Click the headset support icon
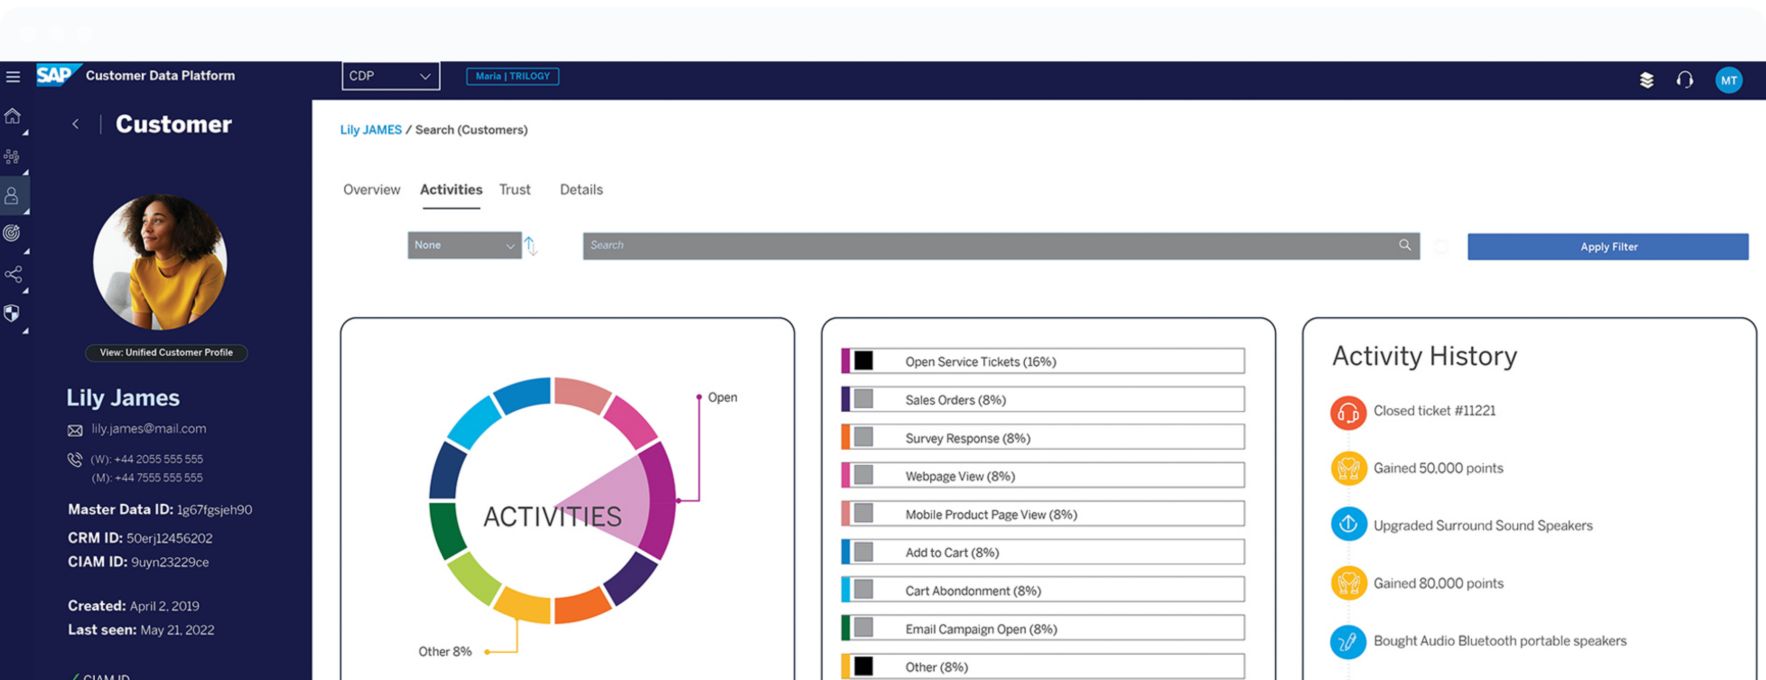The width and height of the screenshot is (1766, 680). pos(1685,80)
